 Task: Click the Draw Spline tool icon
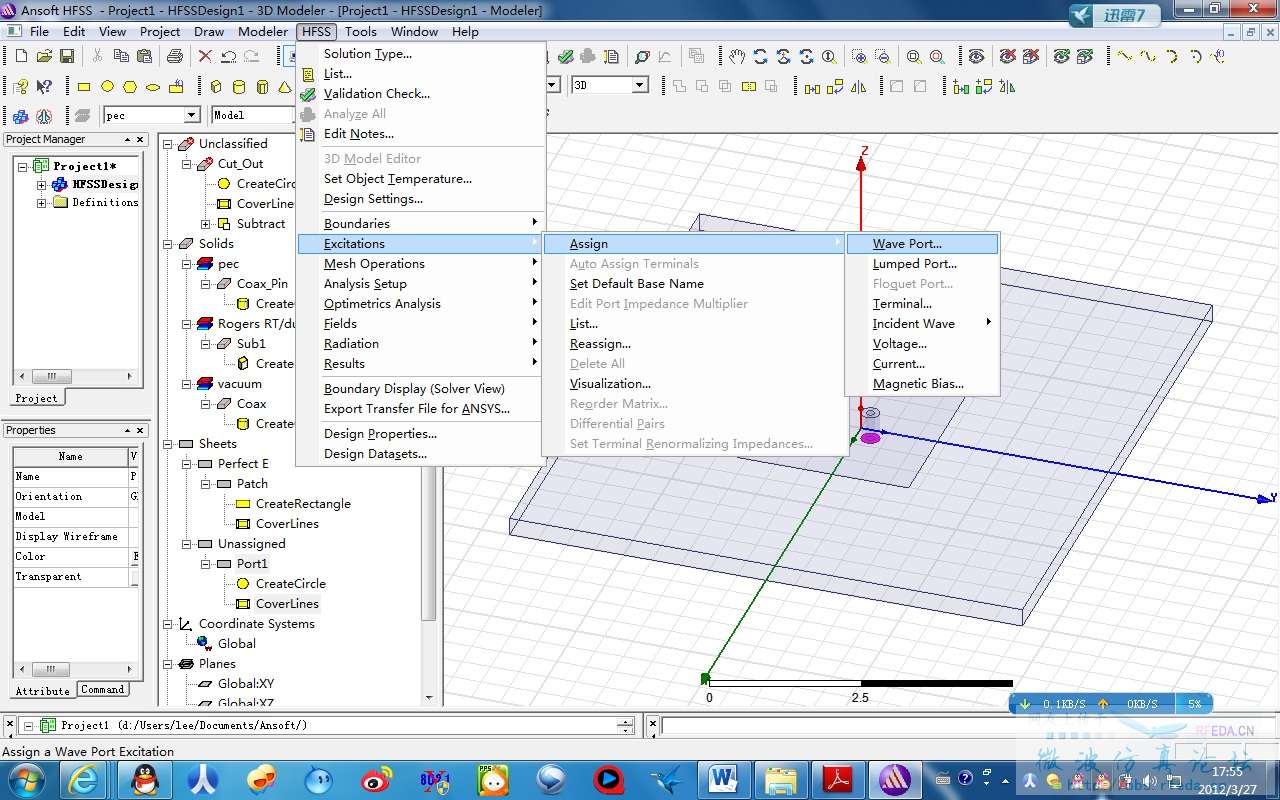tap(1148, 57)
